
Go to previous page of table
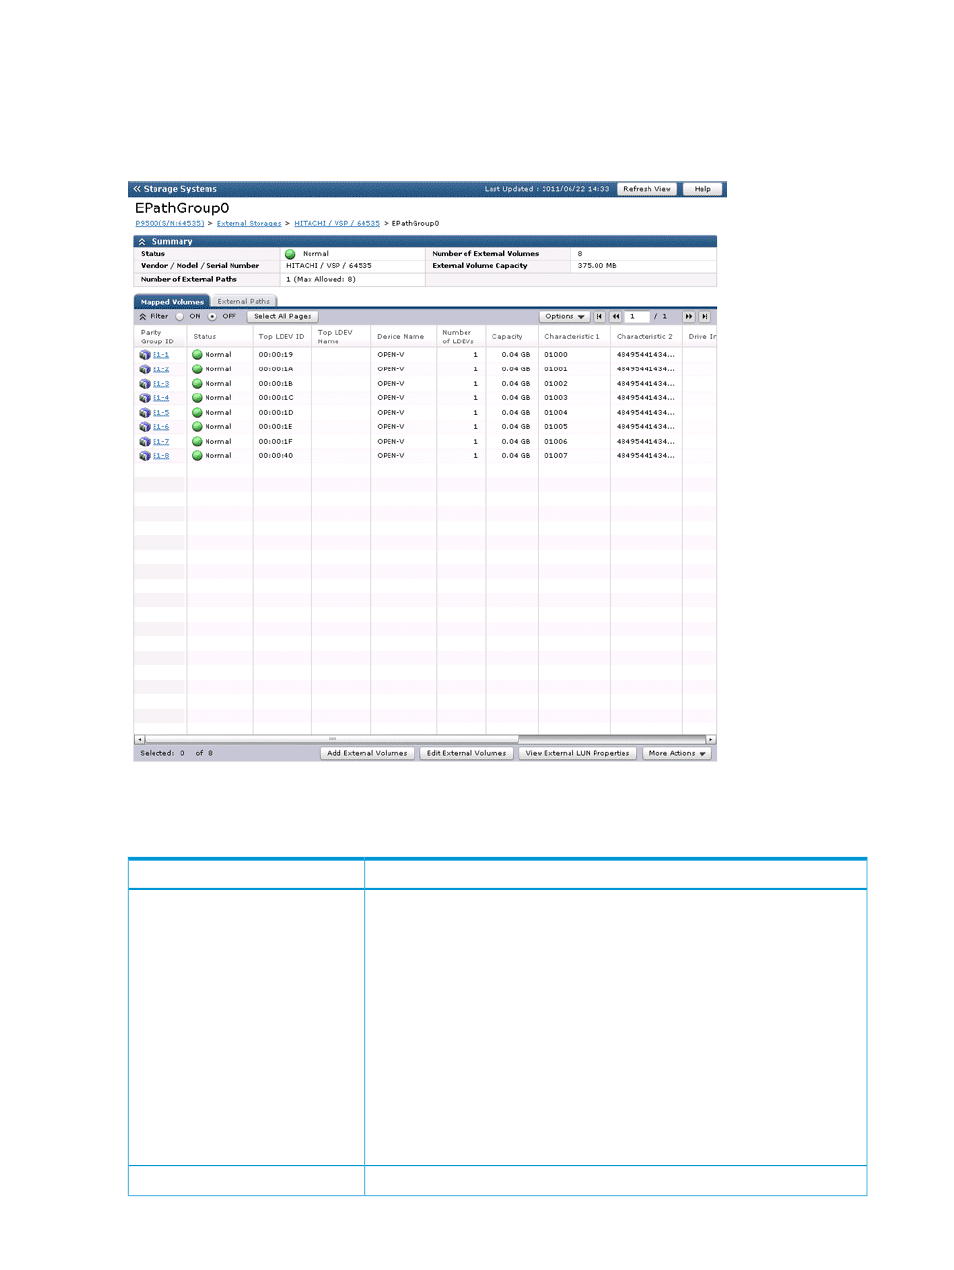click(616, 317)
